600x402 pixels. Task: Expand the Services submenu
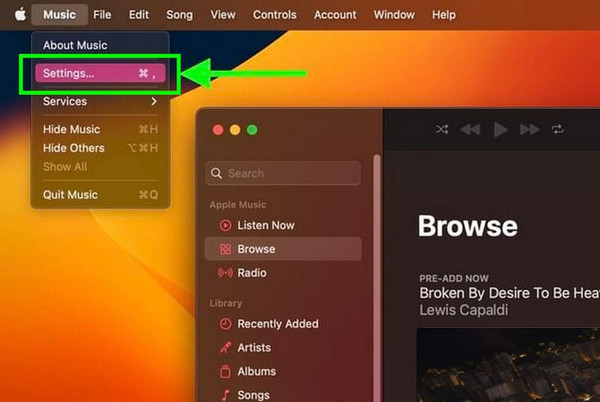coord(100,101)
